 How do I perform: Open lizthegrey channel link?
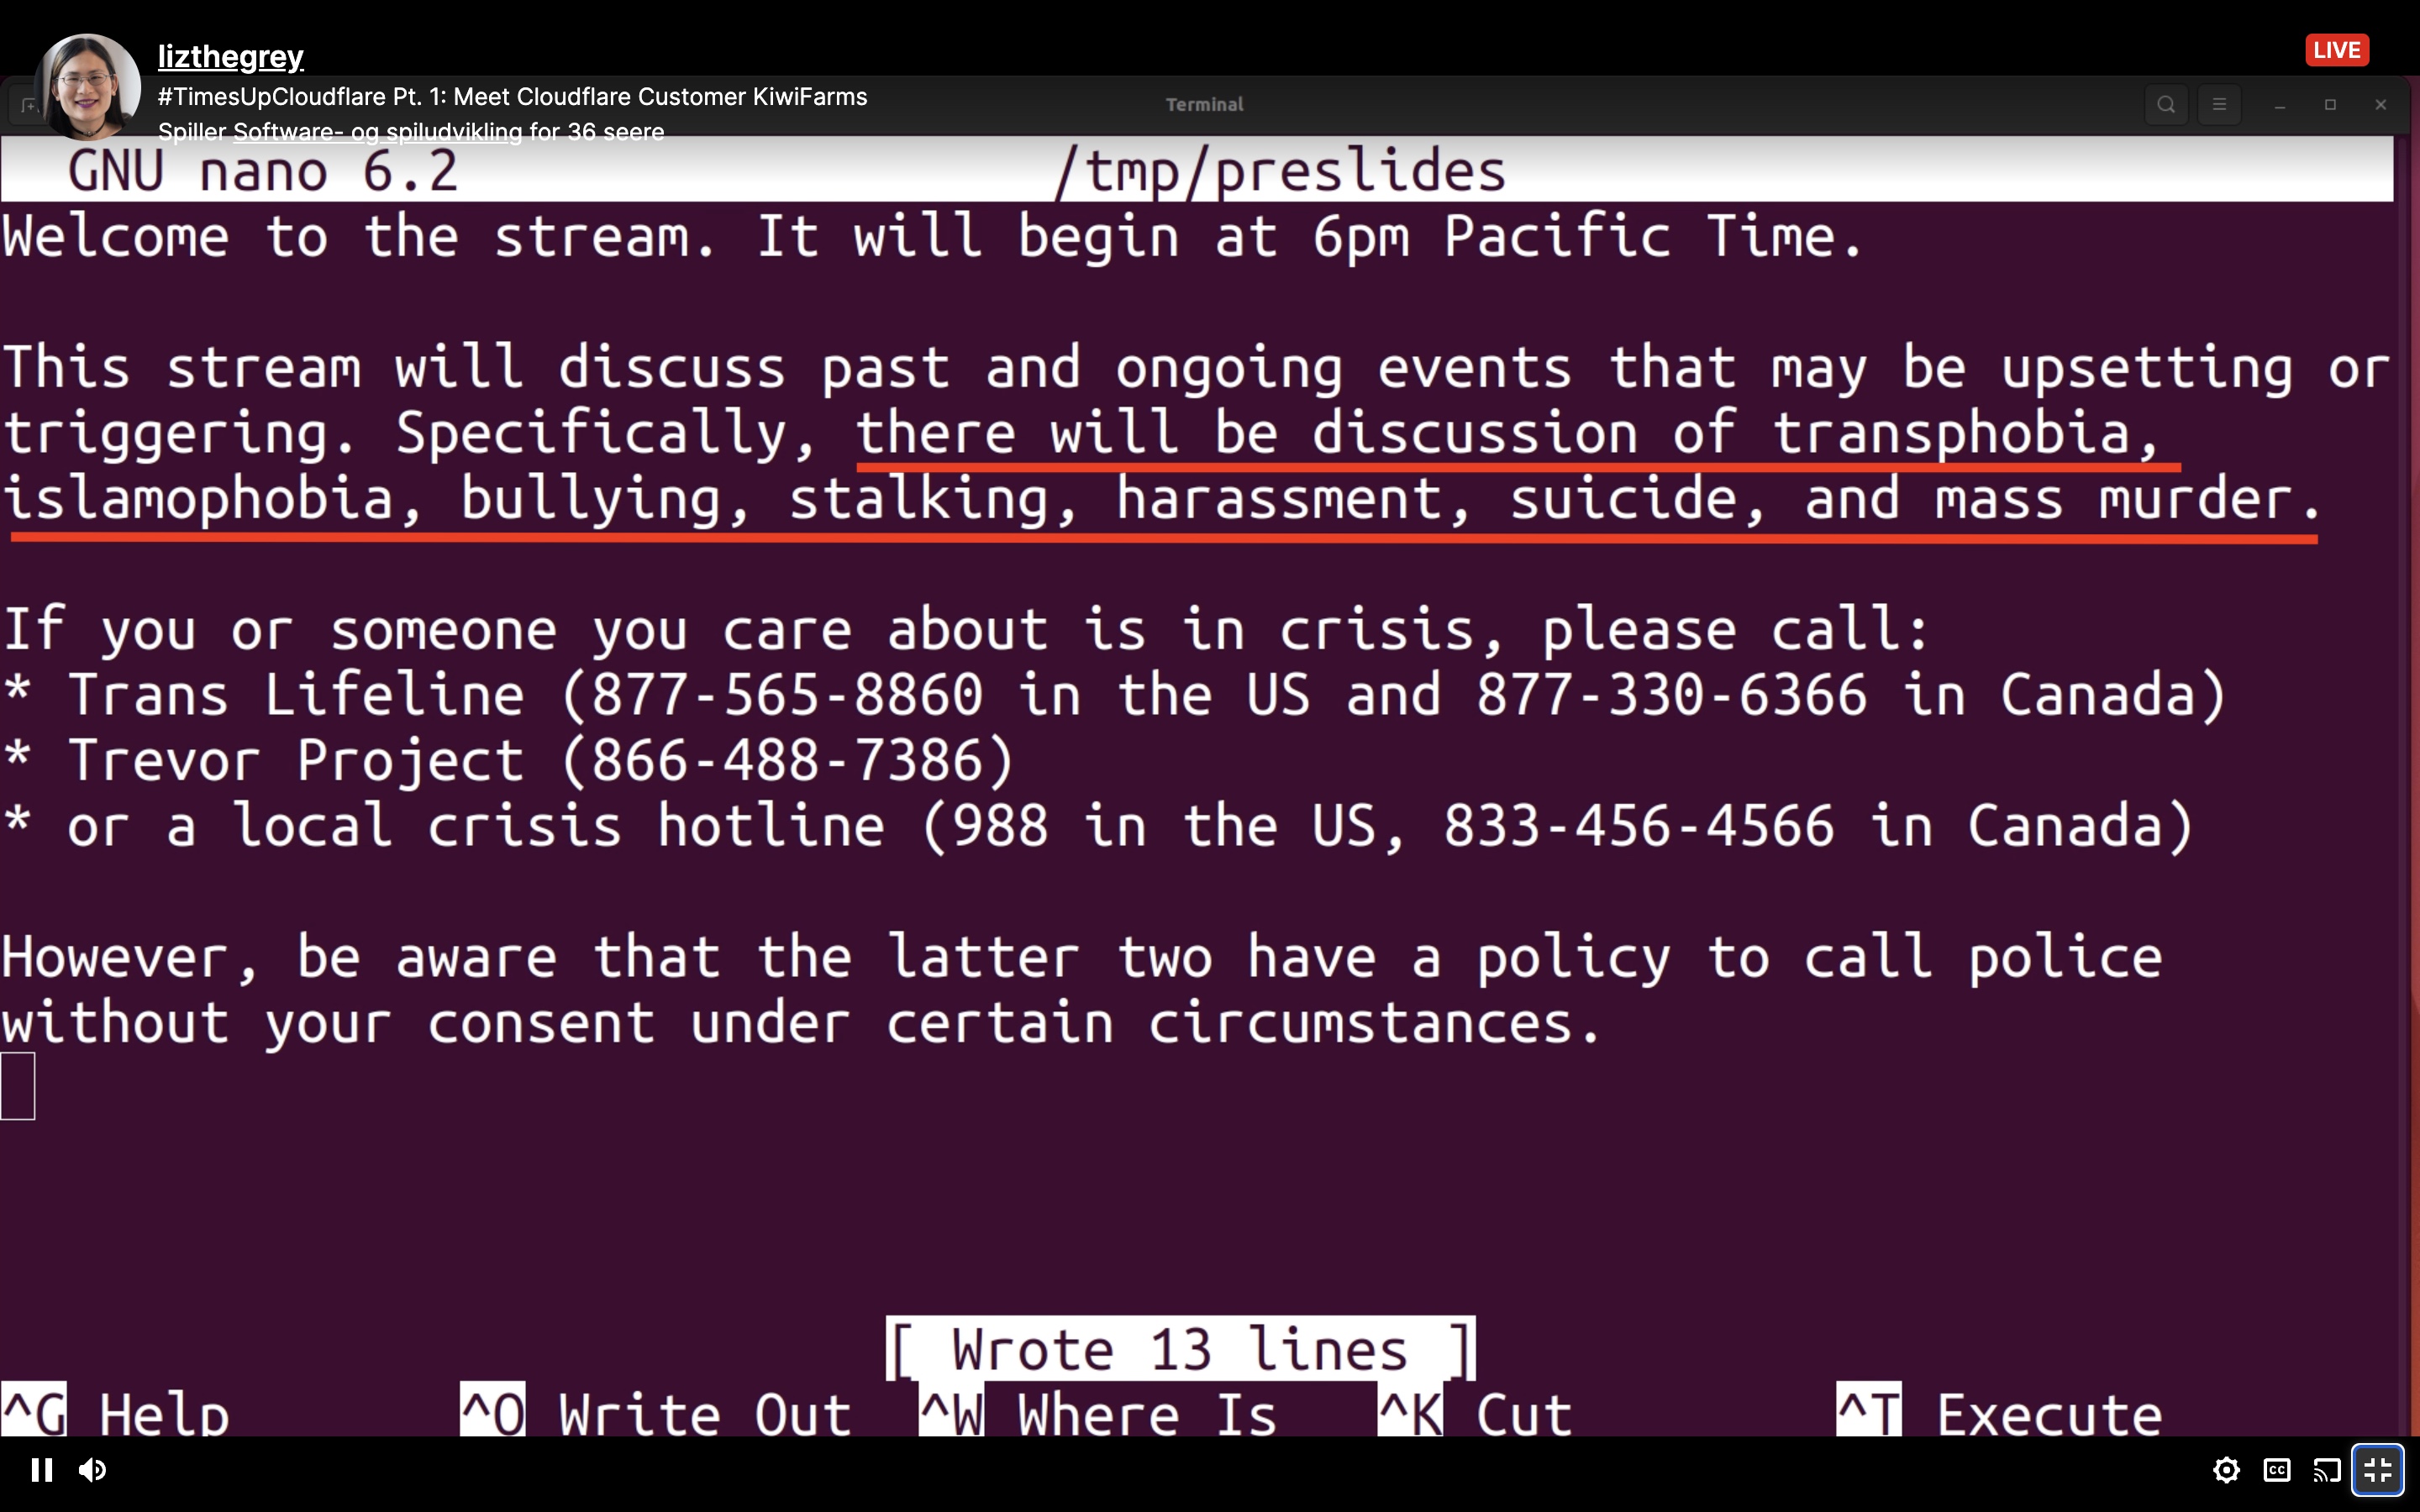point(230,57)
